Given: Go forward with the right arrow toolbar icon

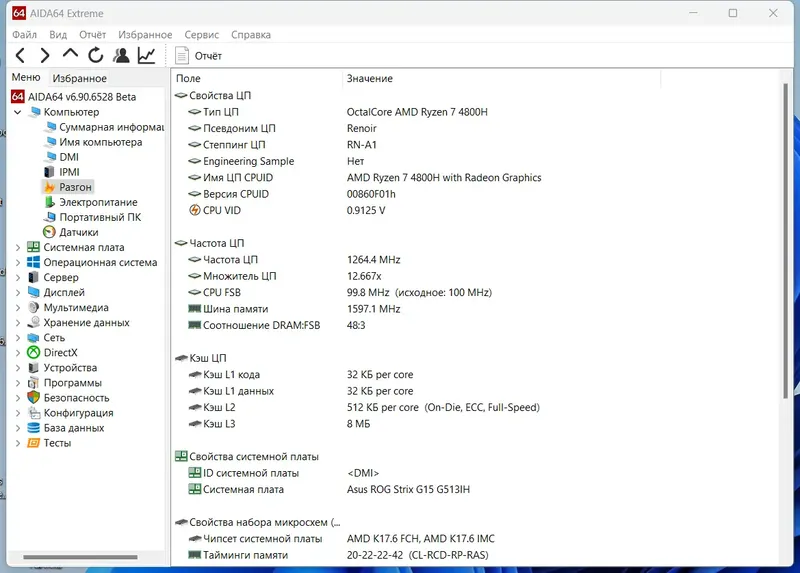Looking at the screenshot, I should click(45, 55).
